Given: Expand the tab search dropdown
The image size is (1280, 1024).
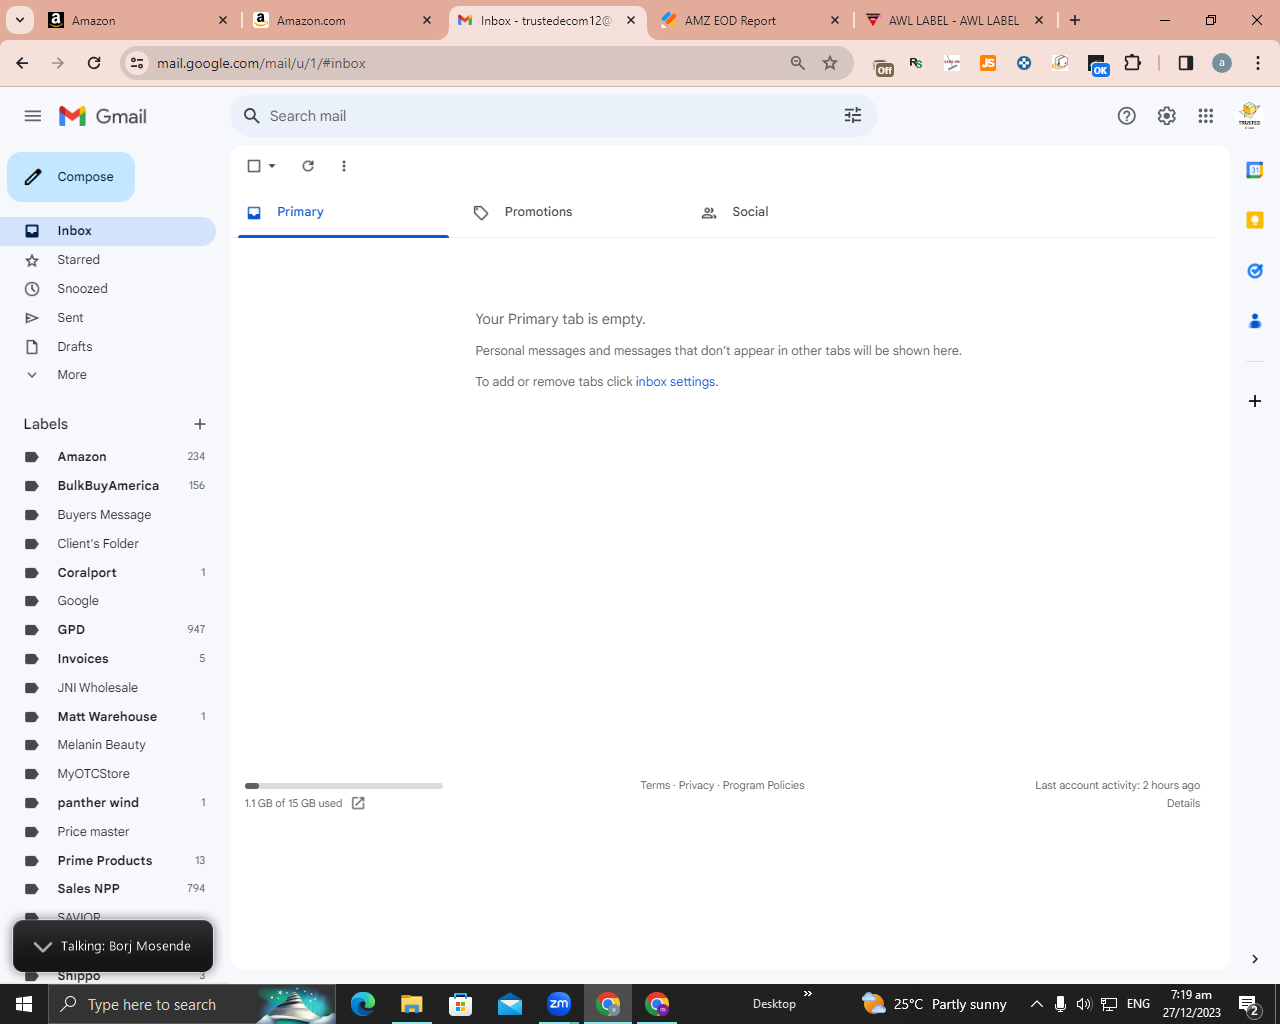Looking at the screenshot, I should [19, 20].
